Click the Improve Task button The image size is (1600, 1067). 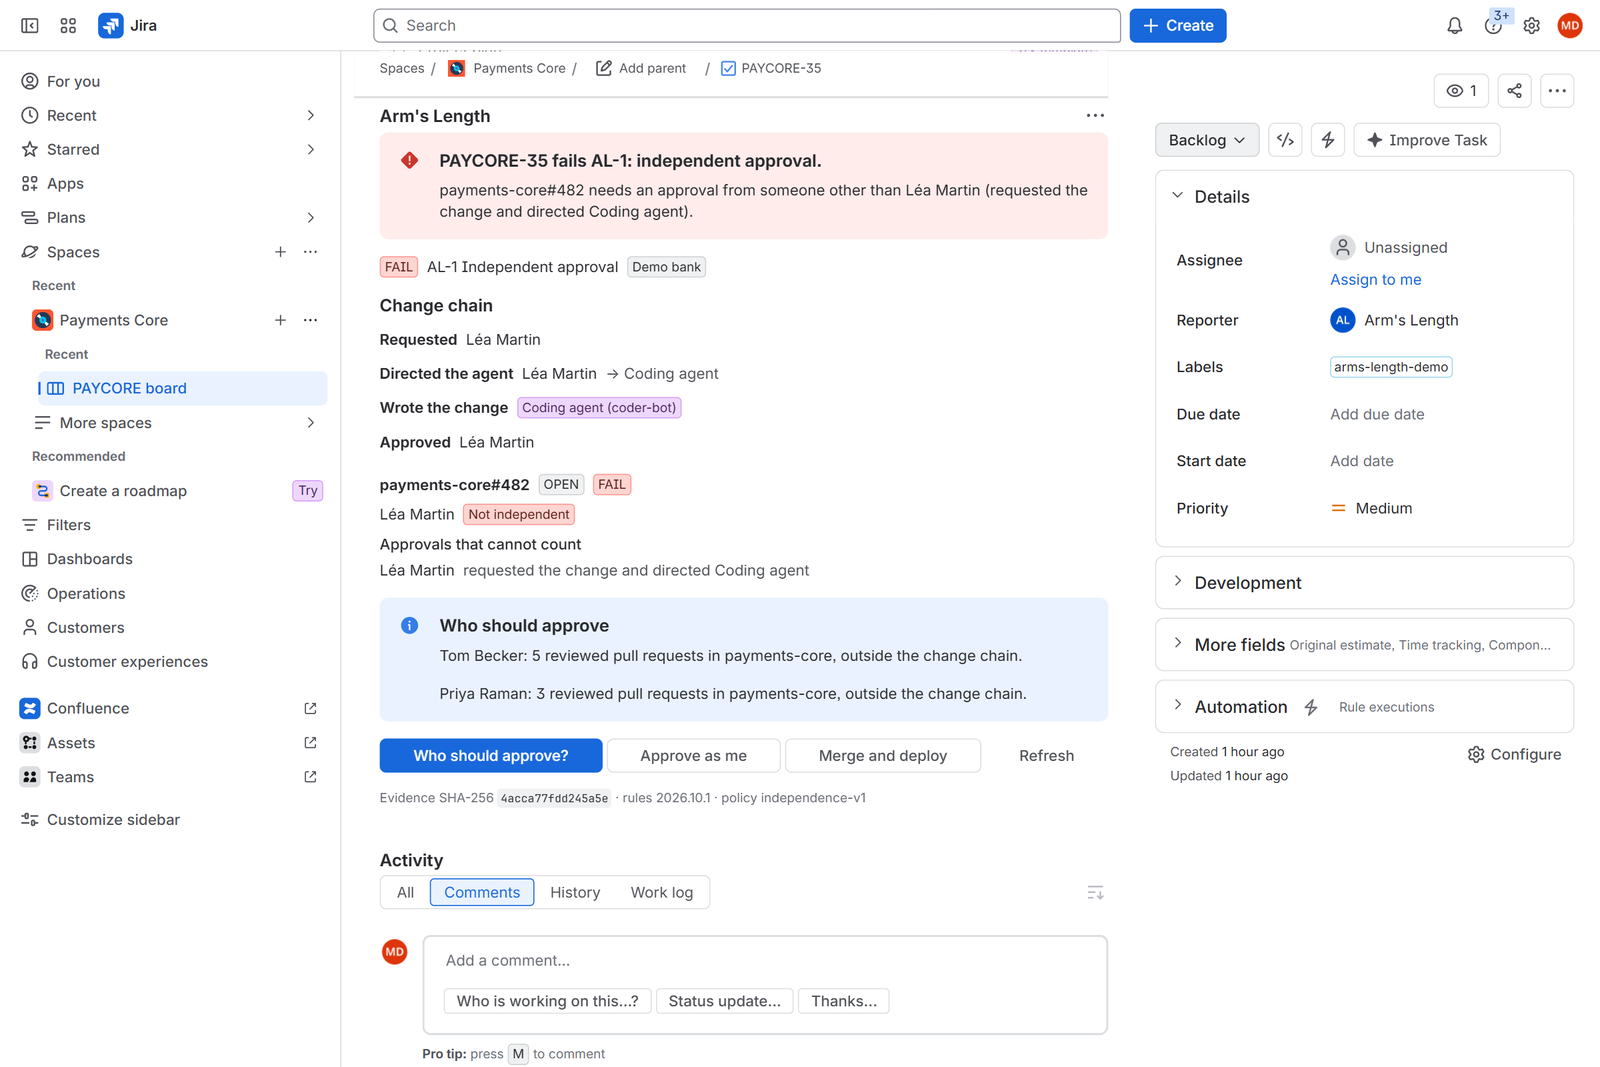(x=1427, y=140)
